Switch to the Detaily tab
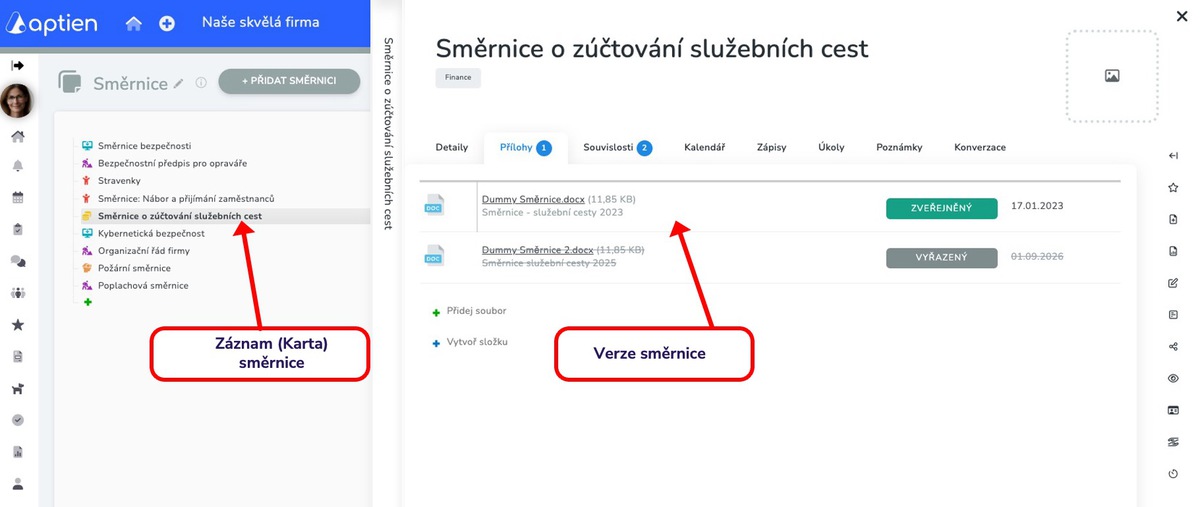Viewport: 1200px width, 507px height. point(452,147)
